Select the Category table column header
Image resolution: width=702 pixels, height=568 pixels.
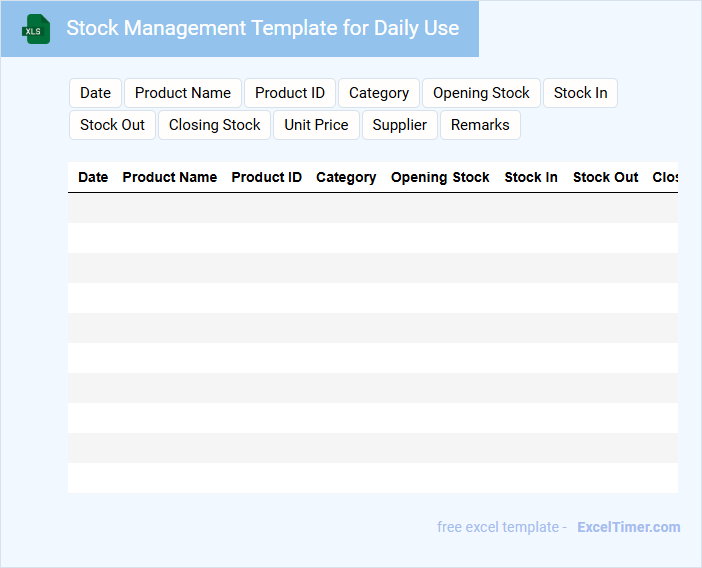[x=346, y=177]
